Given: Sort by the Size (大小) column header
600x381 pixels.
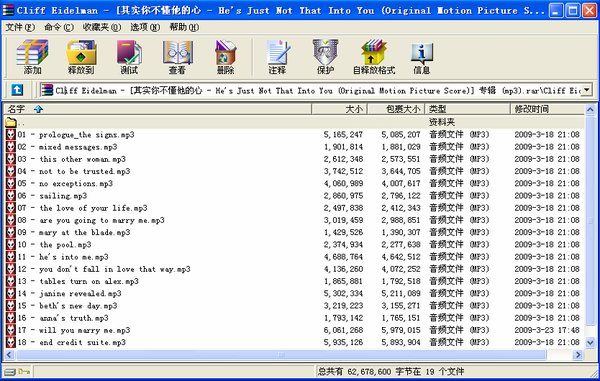Looking at the screenshot, I should pyautogui.click(x=339, y=109).
